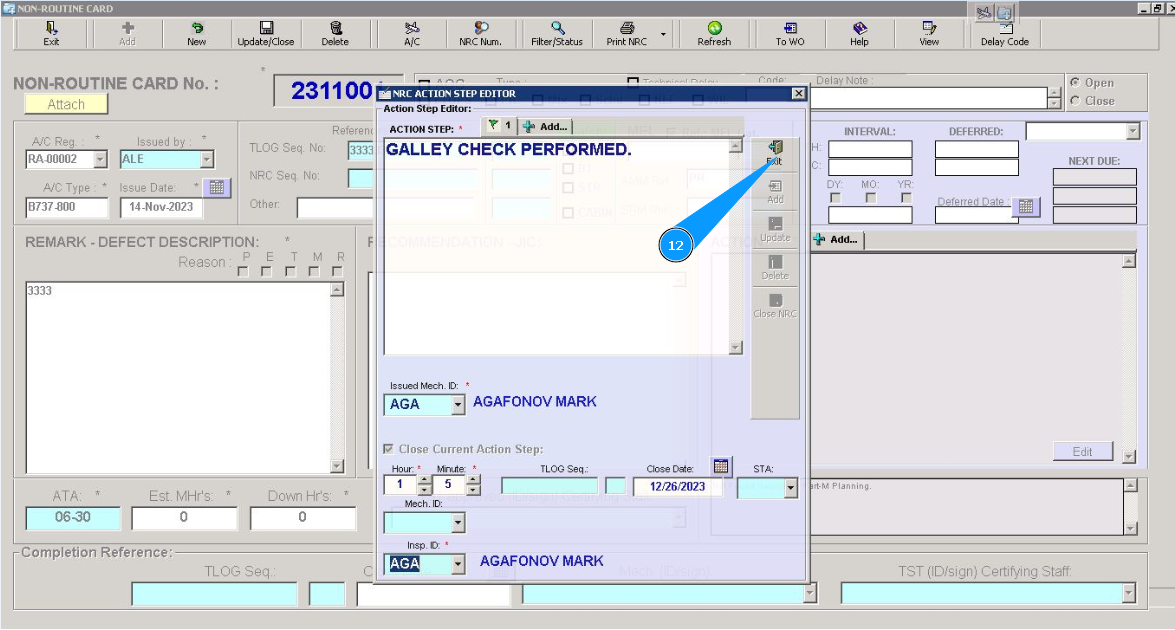Open the Filter/Status toolbar icon
Screen dimensions: 1175x630
click(557, 34)
